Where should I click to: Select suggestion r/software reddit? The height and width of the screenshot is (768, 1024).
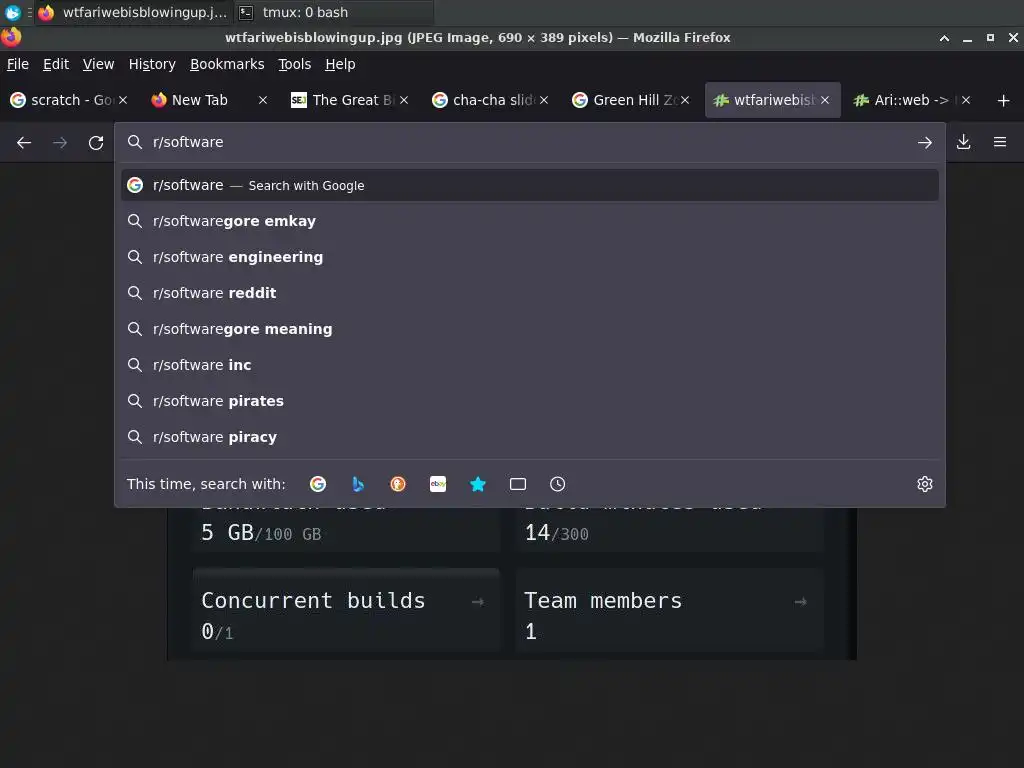[530, 293]
